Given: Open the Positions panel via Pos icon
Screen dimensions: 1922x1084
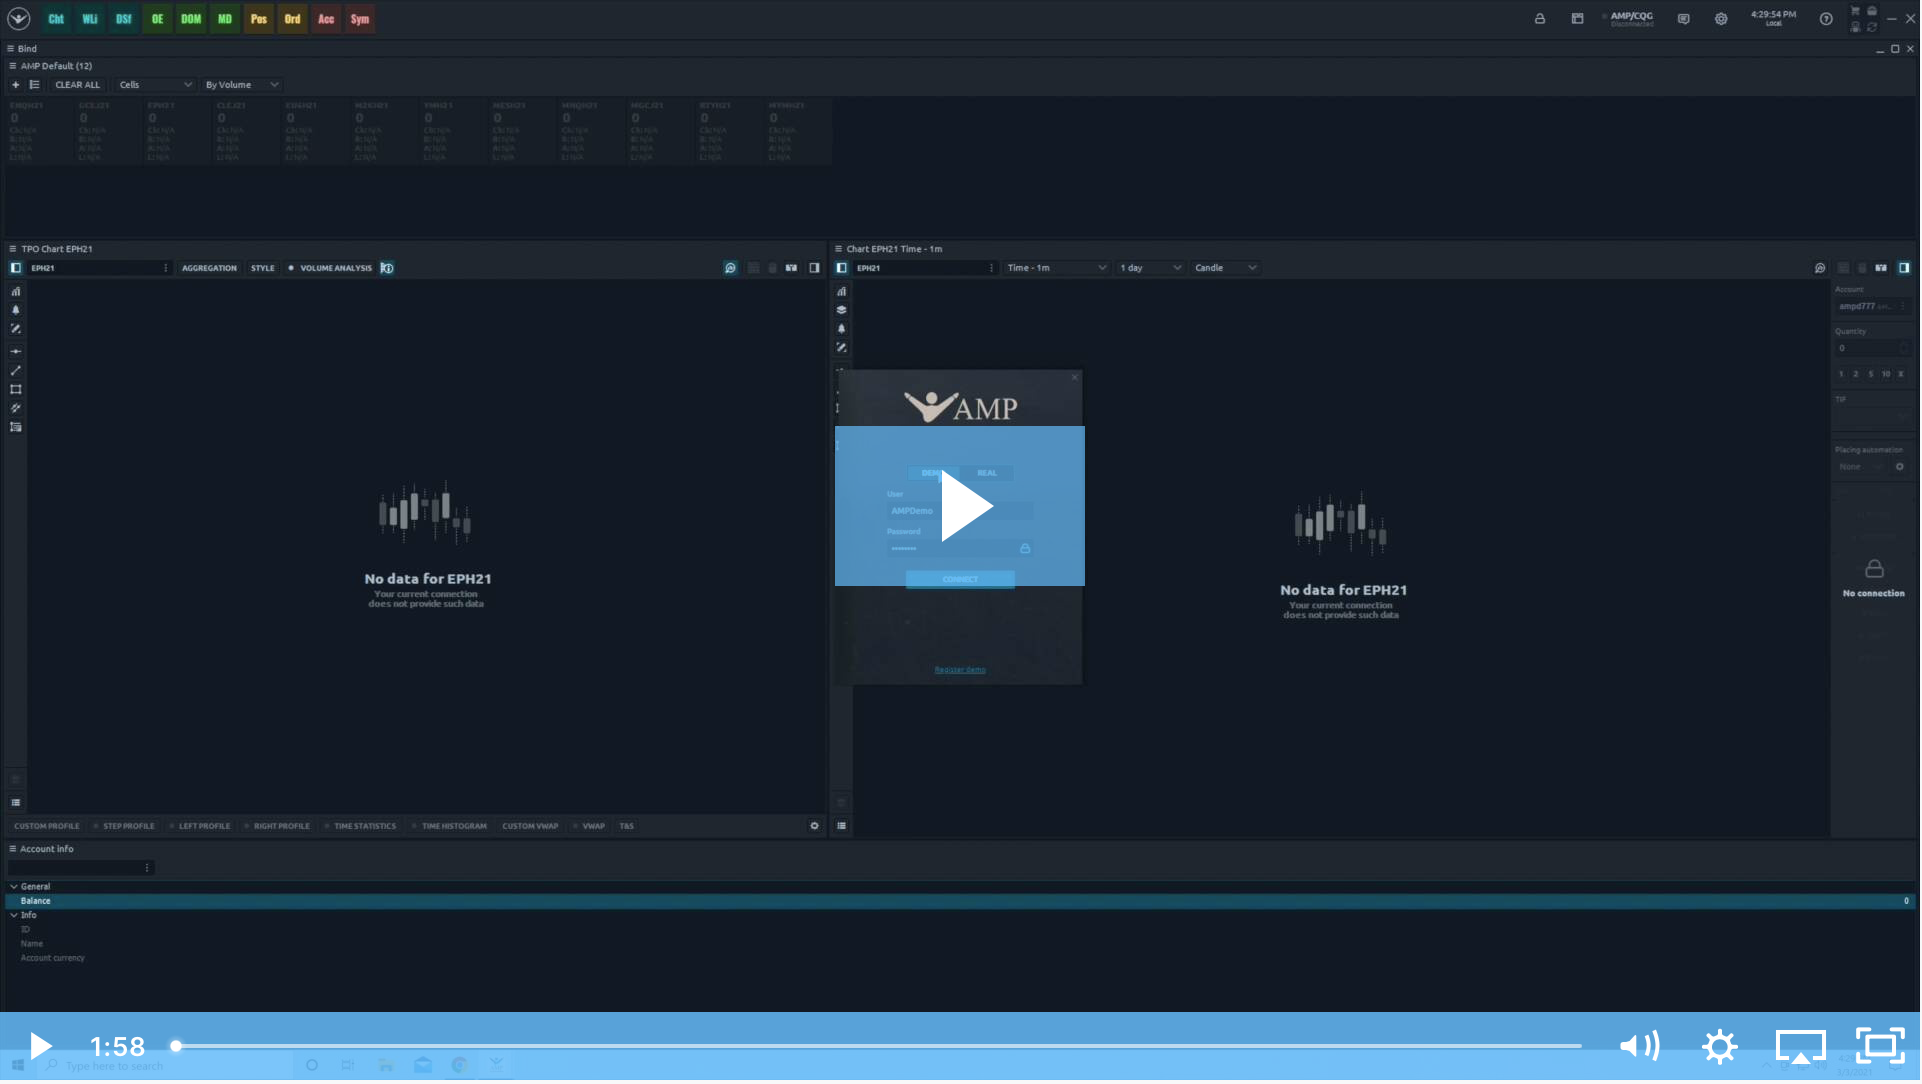Looking at the screenshot, I should point(258,19).
